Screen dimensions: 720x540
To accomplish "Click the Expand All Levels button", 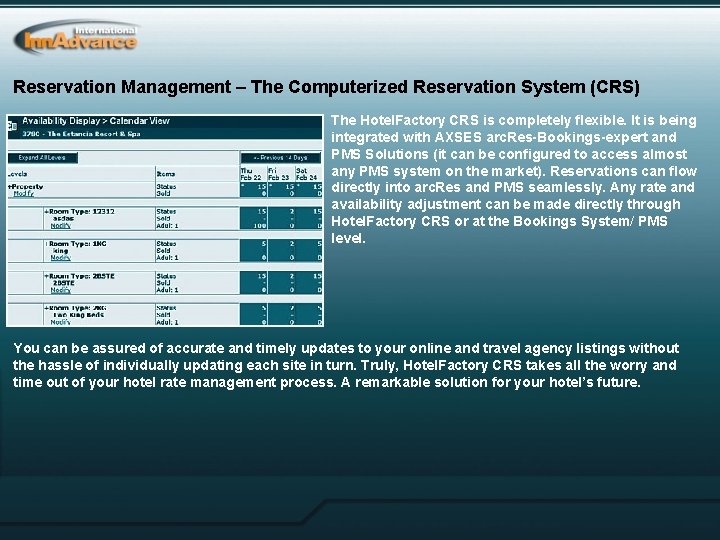I will pos(43,158).
